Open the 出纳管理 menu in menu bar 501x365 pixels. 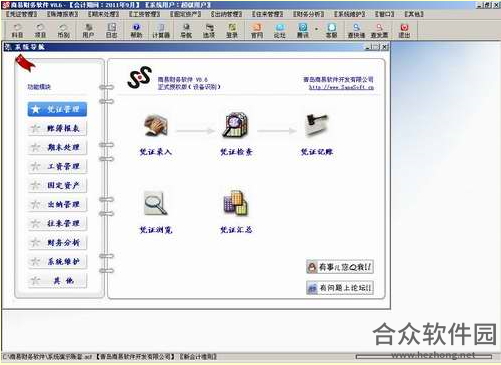pyautogui.click(x=226, y=14)
